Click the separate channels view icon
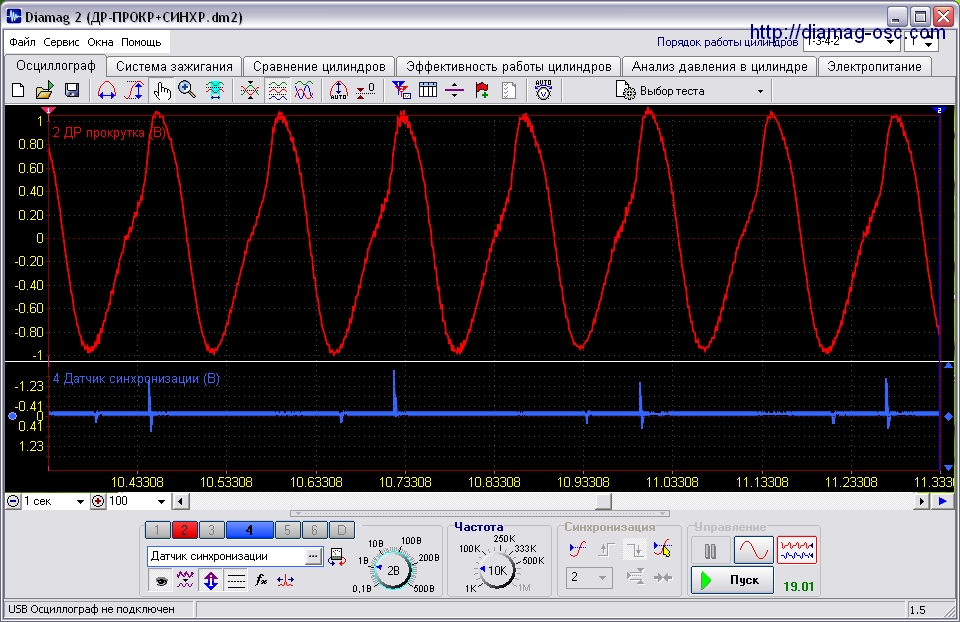 pos(277,91)
